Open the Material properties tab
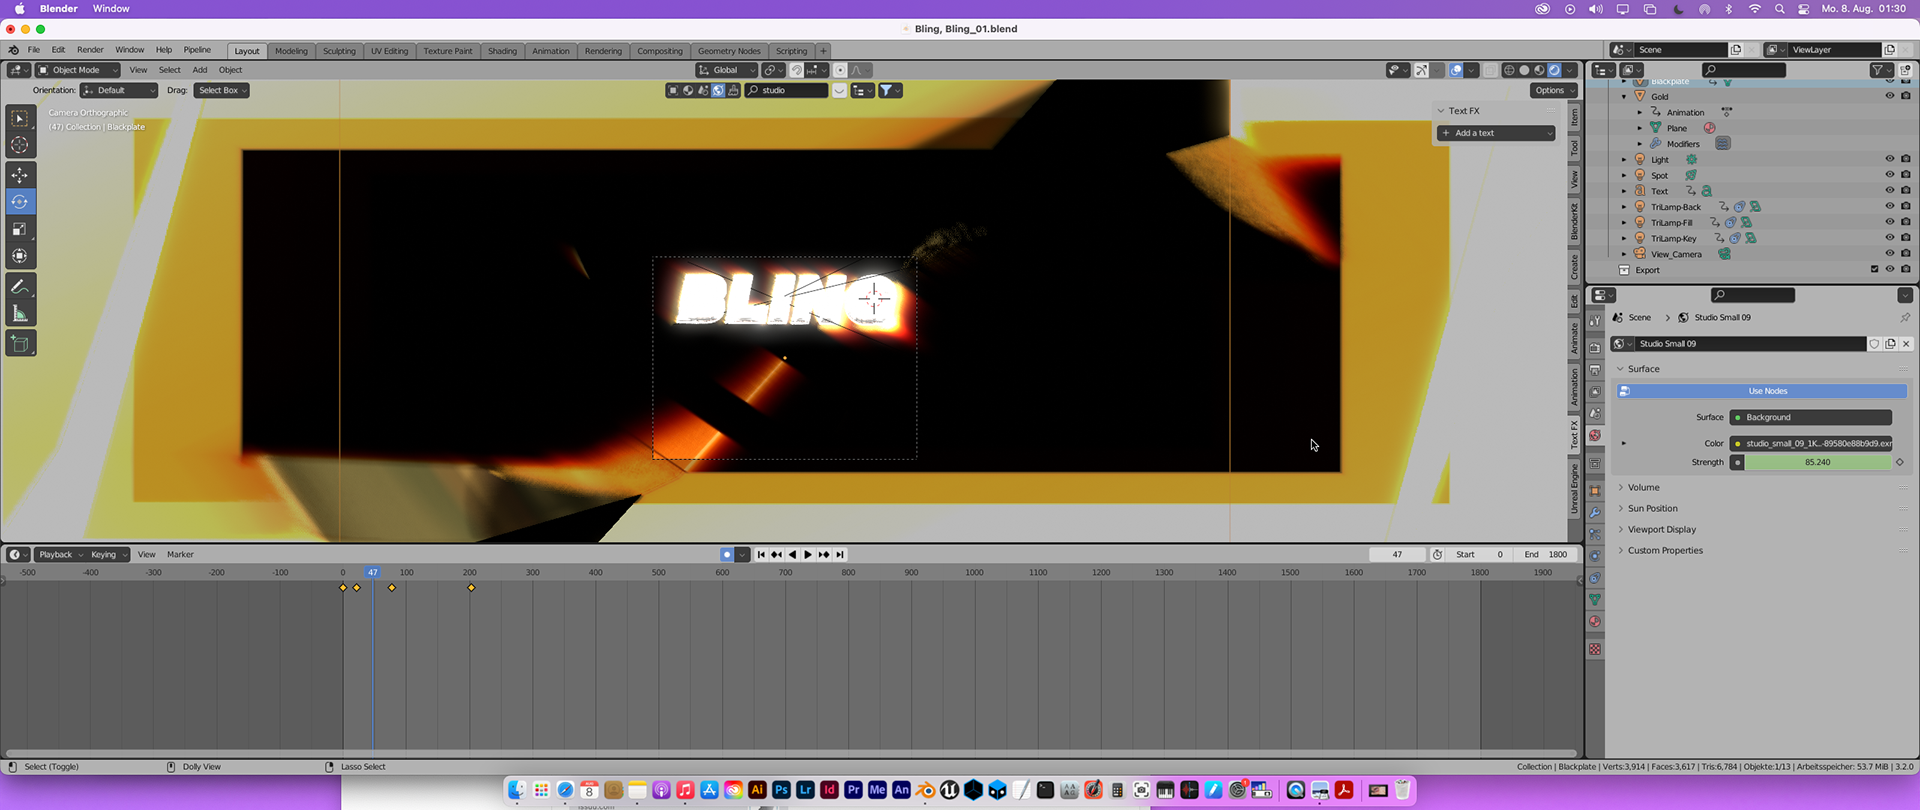This screenshot has width=1920, height=810. pyautogui.click(x=1595, y=622)
